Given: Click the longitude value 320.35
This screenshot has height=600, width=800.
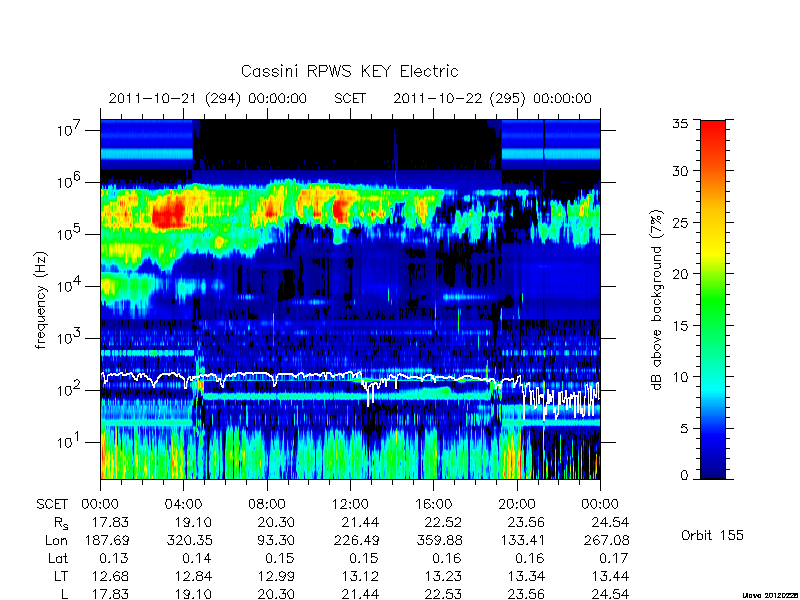Looking at the screenshot, I should click(x=192, y=540).
